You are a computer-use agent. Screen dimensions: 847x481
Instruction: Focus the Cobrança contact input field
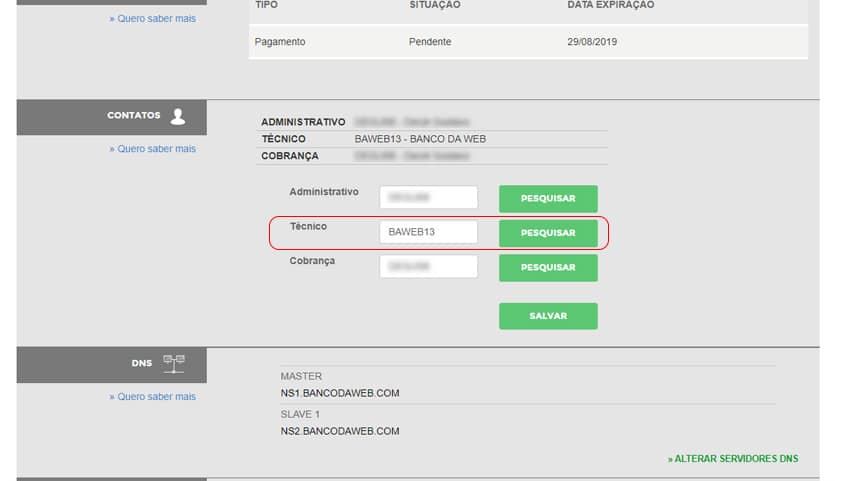[428, 267]
